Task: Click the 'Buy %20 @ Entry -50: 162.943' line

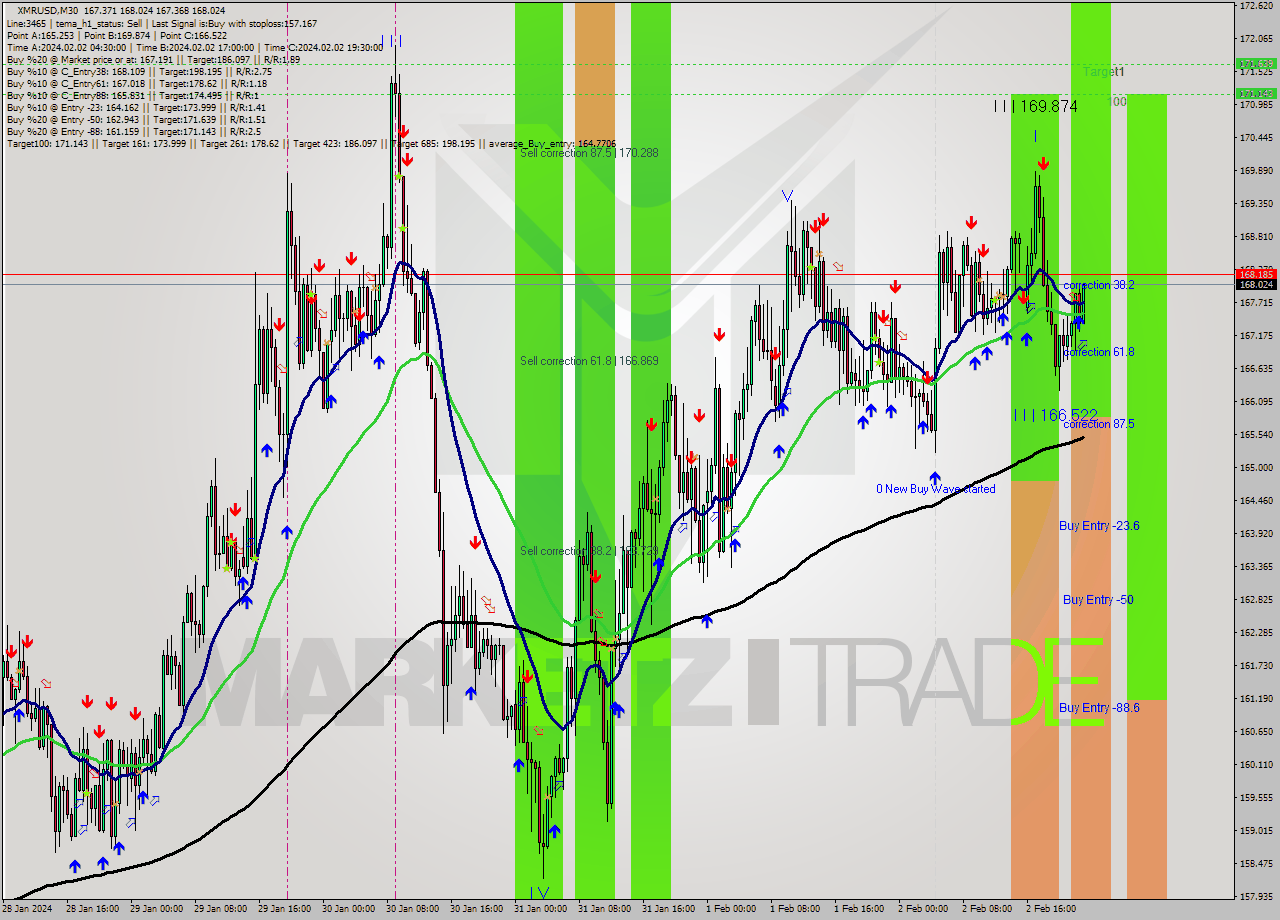Action: pyautogui.click(x=136, y=119)
